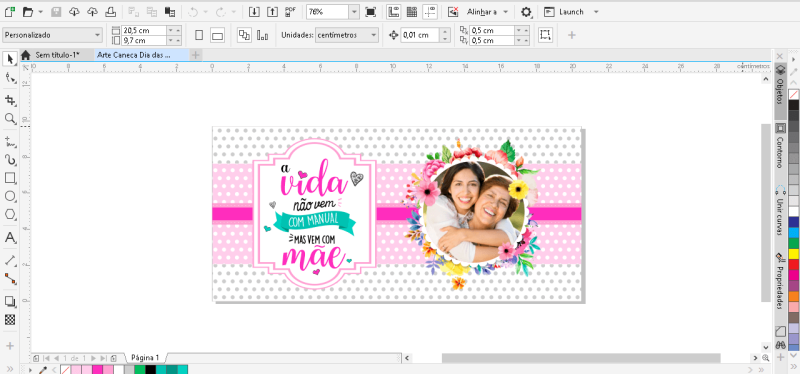
Task: Click the new document tab plus button
Action: pyautogui.click(x=195, y=55)
